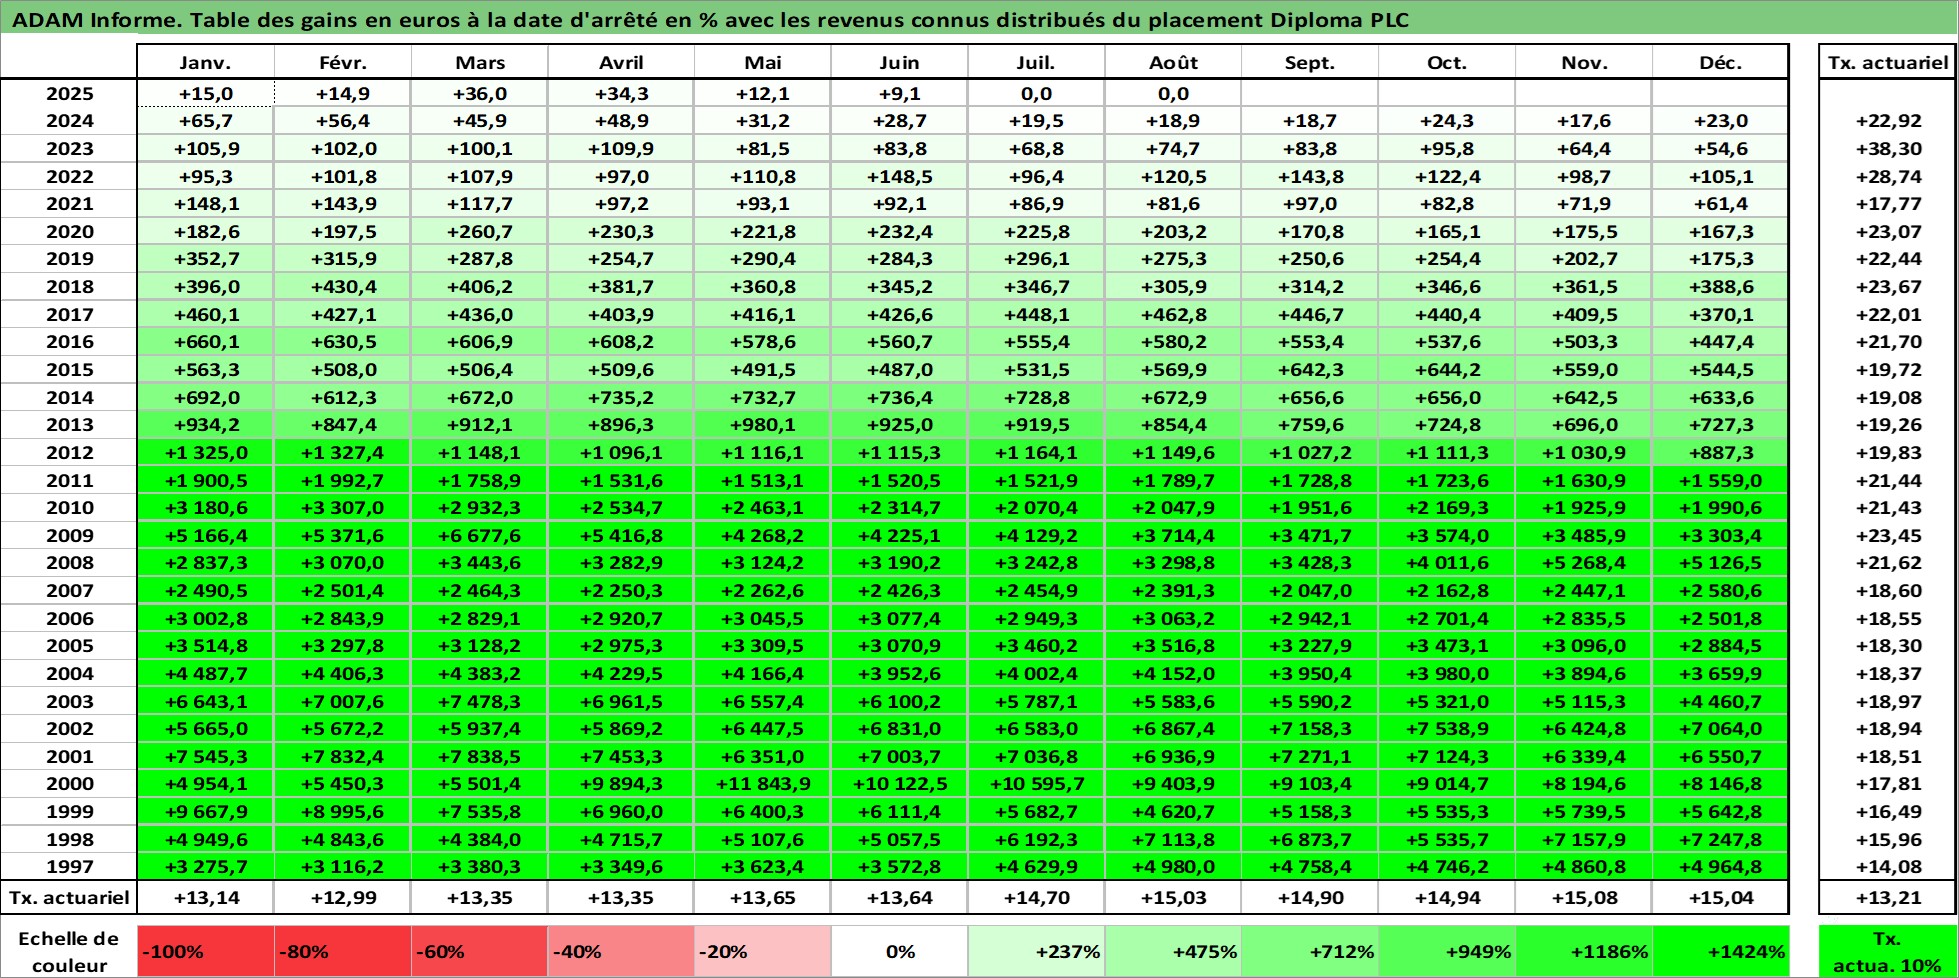Click cell +148,5 in the 2022 row

(900, 177)
